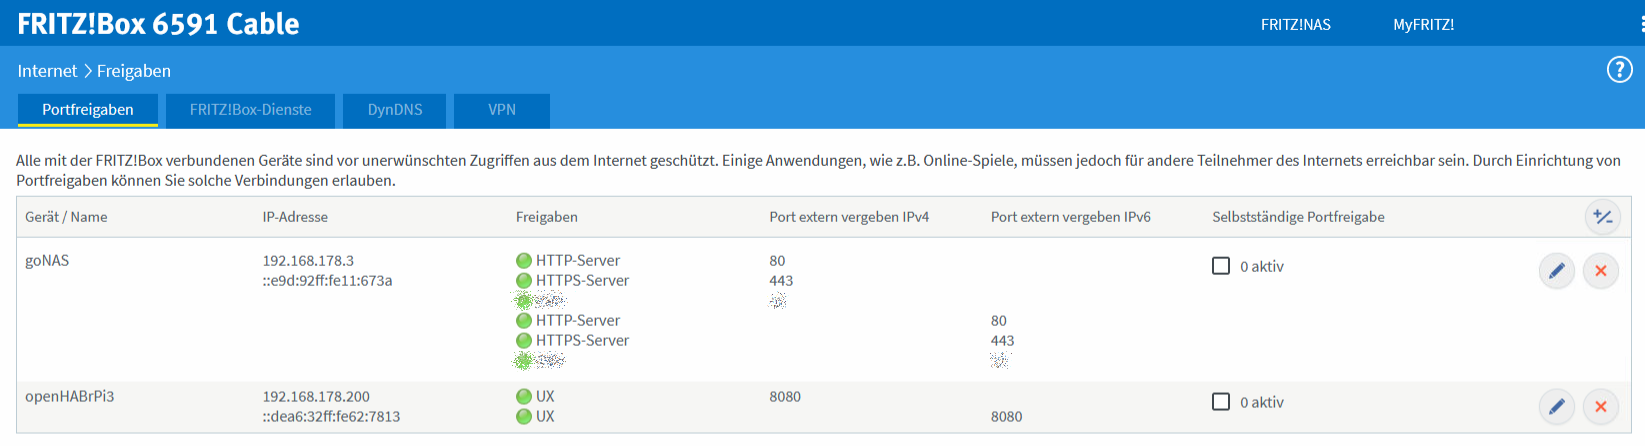Image resolution: width=1645 pixels, height=446 pixels.
Task: Click Selbstständige Portfreigabe column header
Action: tap(1298, 217)
